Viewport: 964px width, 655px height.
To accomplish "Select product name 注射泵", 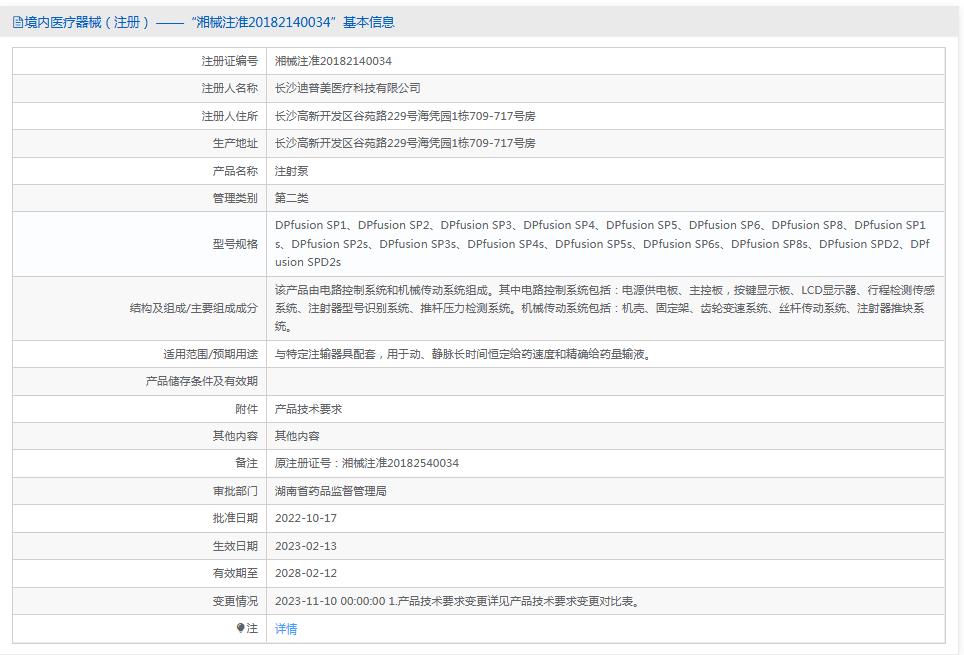I will (291, 171).
